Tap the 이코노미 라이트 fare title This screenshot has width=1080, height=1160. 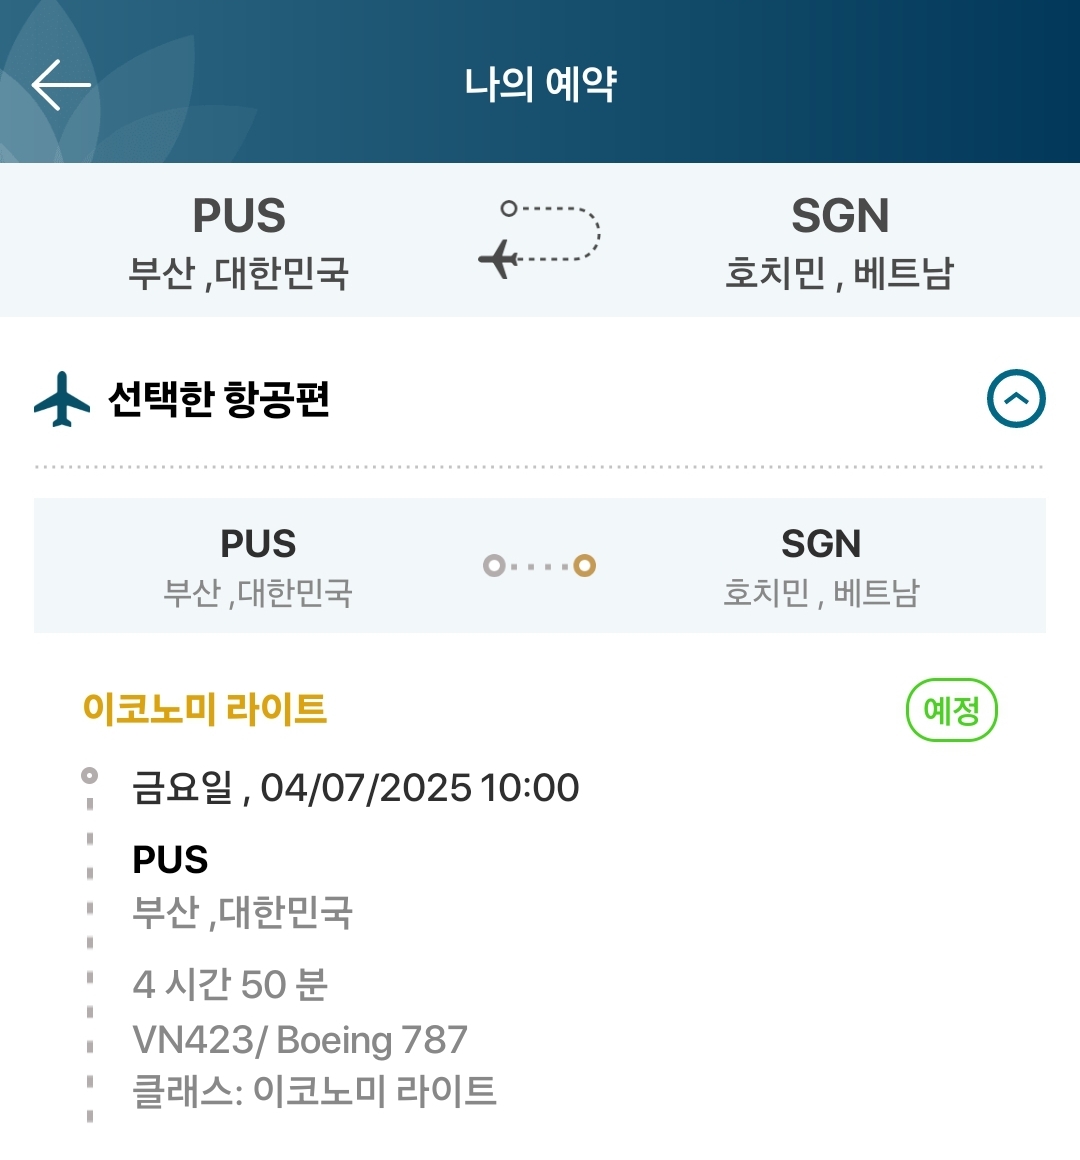pos(205,709)
